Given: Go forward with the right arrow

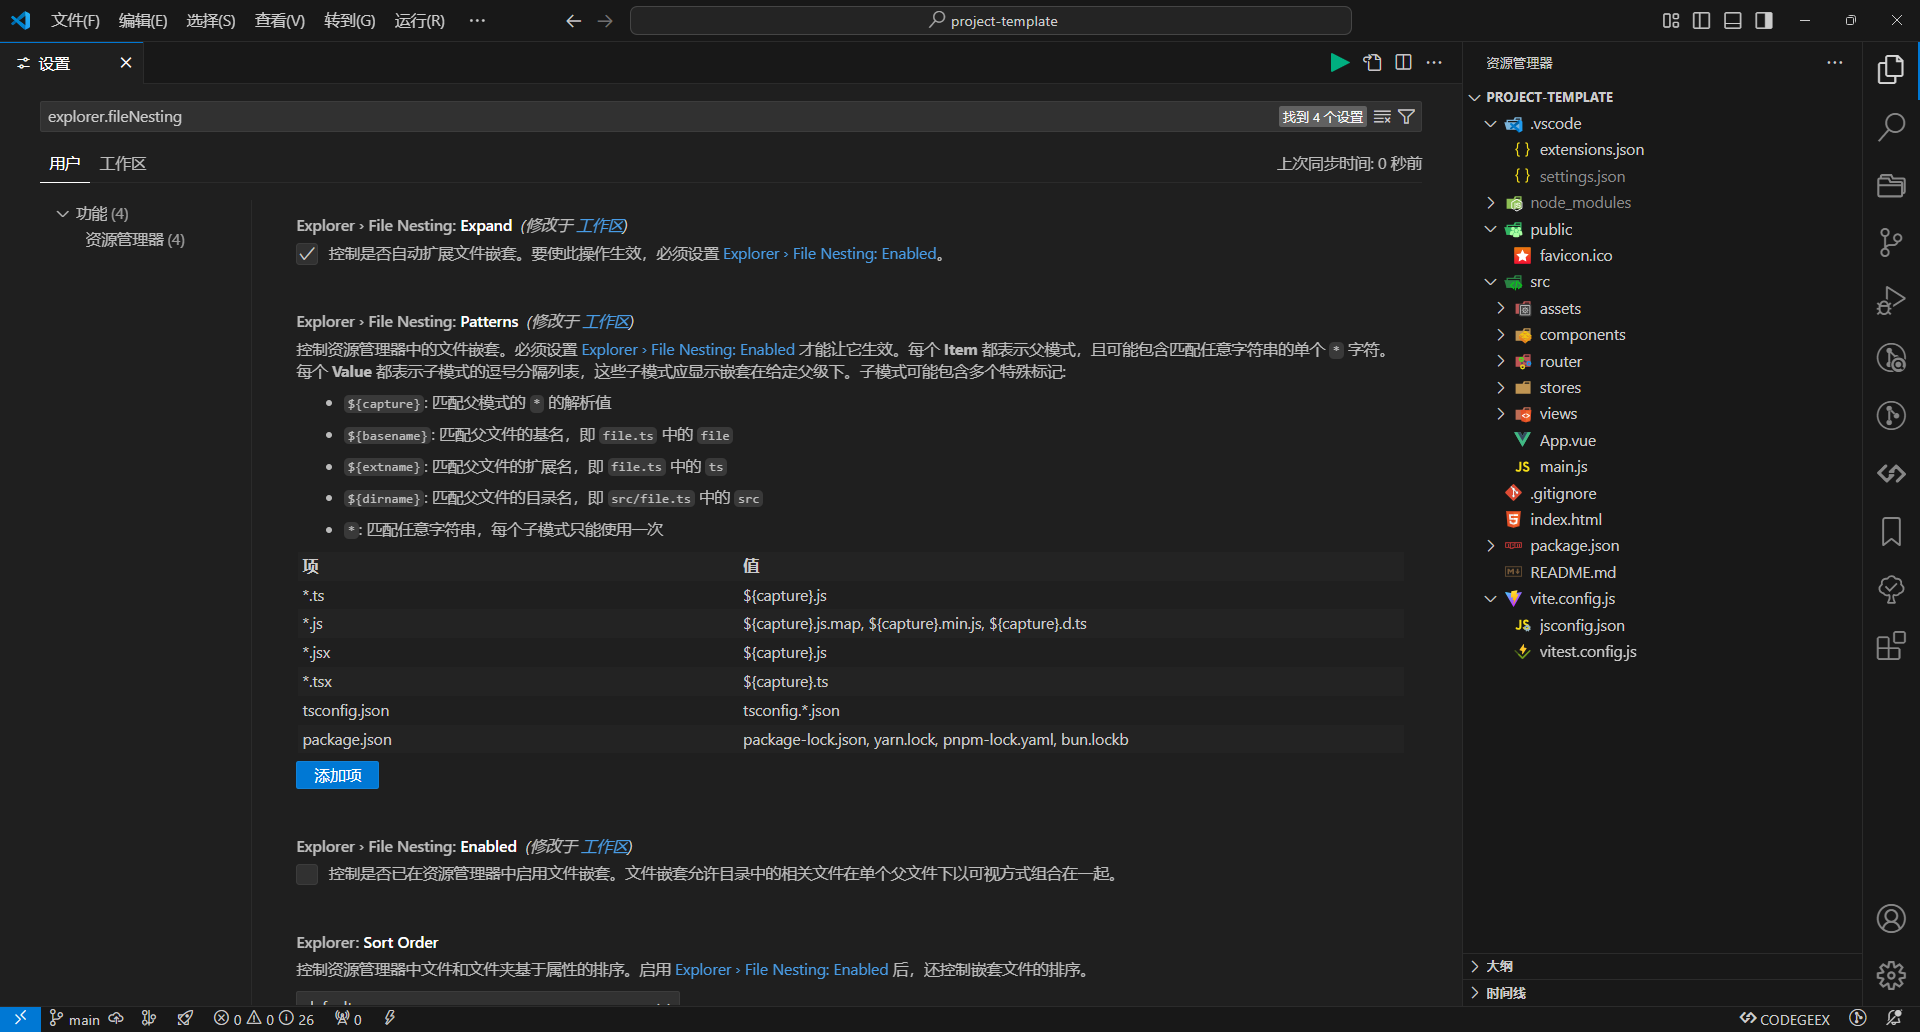Looking at the screenshot, I should tap(605, 21).
